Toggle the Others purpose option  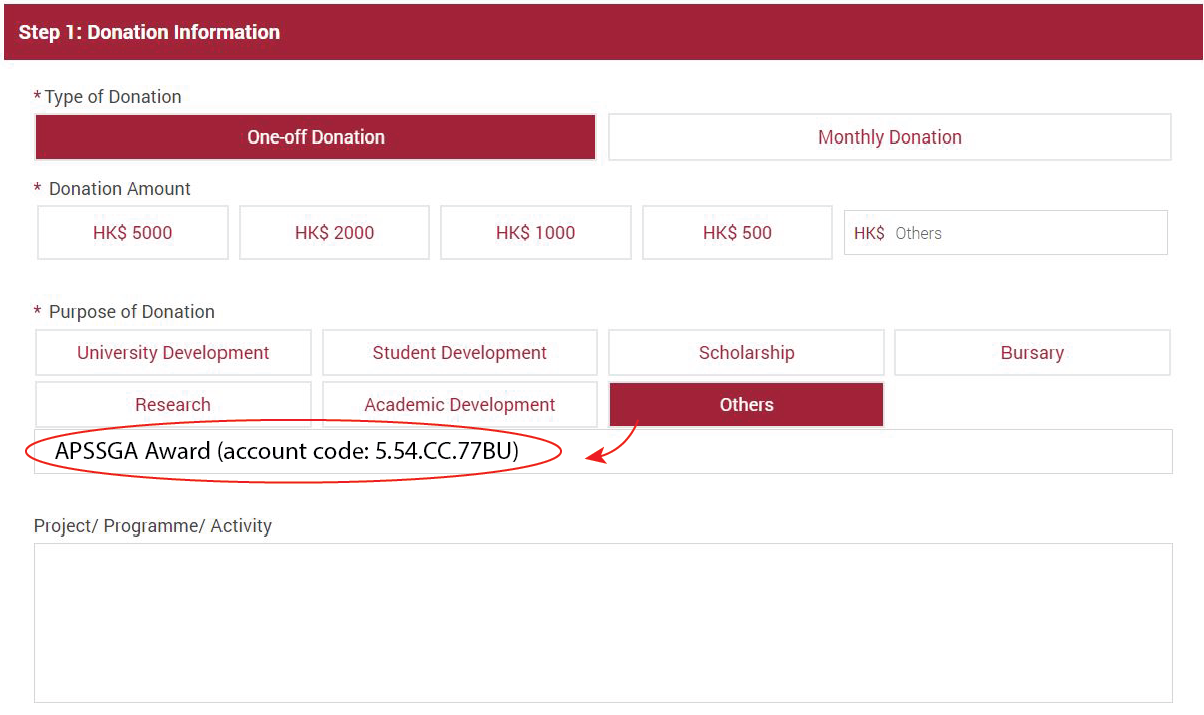pyautogui.click(x=746, y=404)
